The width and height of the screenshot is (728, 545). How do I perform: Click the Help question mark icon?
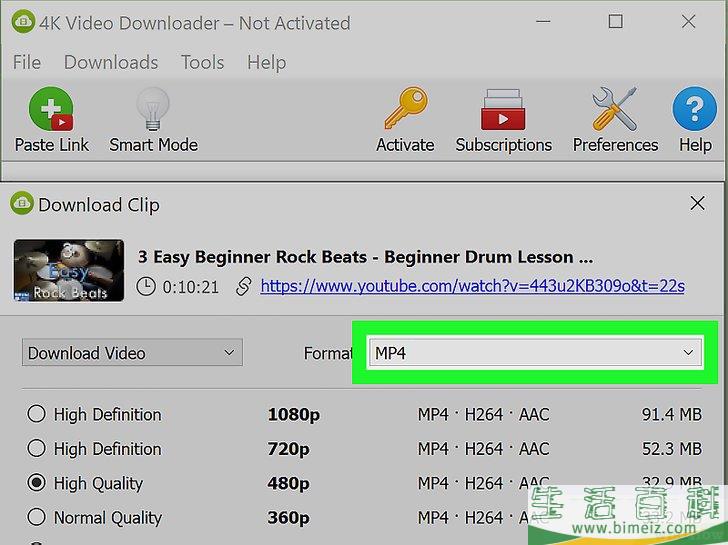[694, 111]
